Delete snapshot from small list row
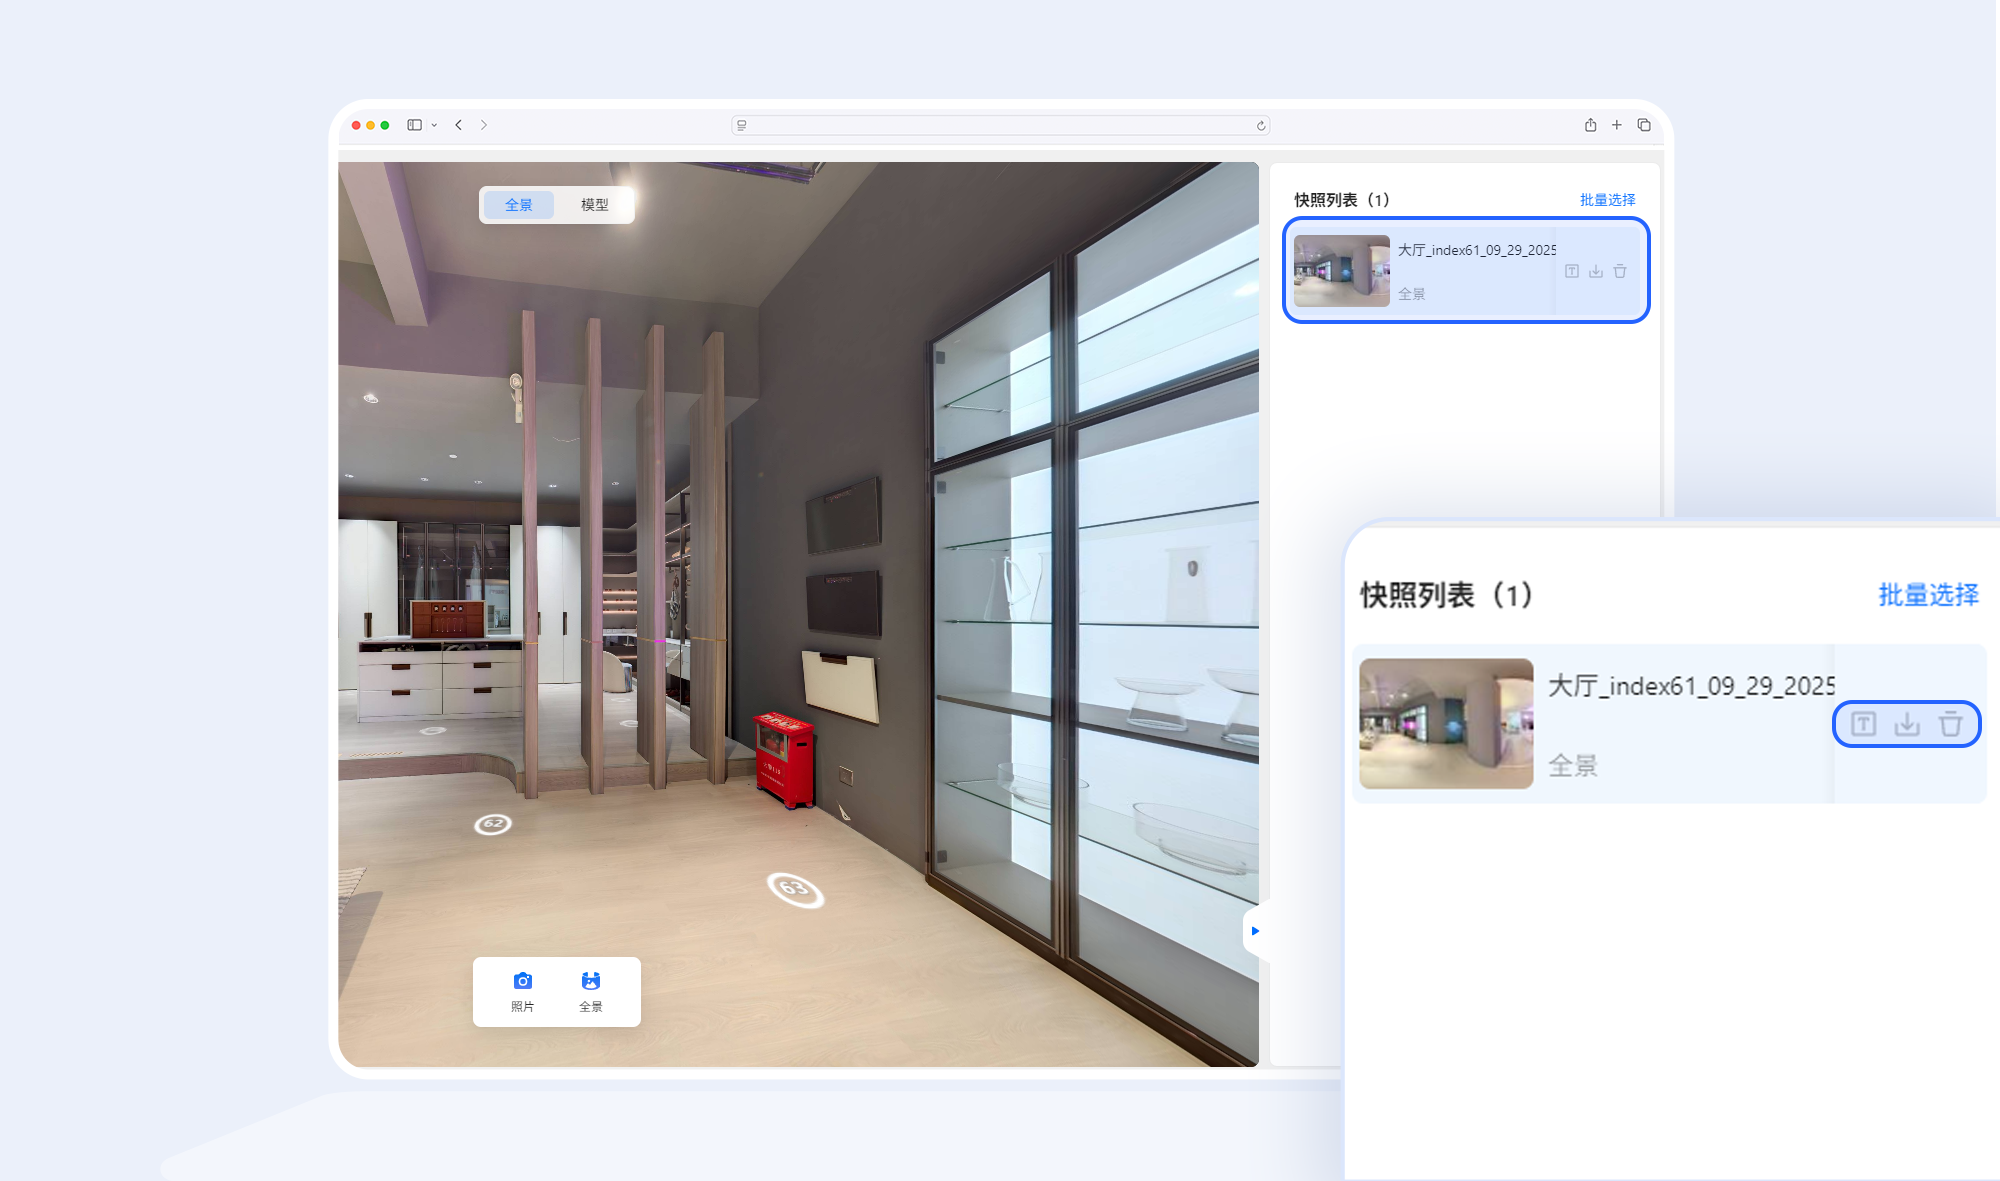The height and width of the screenshot is (1181, 2000). pyautogui.click(x=1620, y=272)
